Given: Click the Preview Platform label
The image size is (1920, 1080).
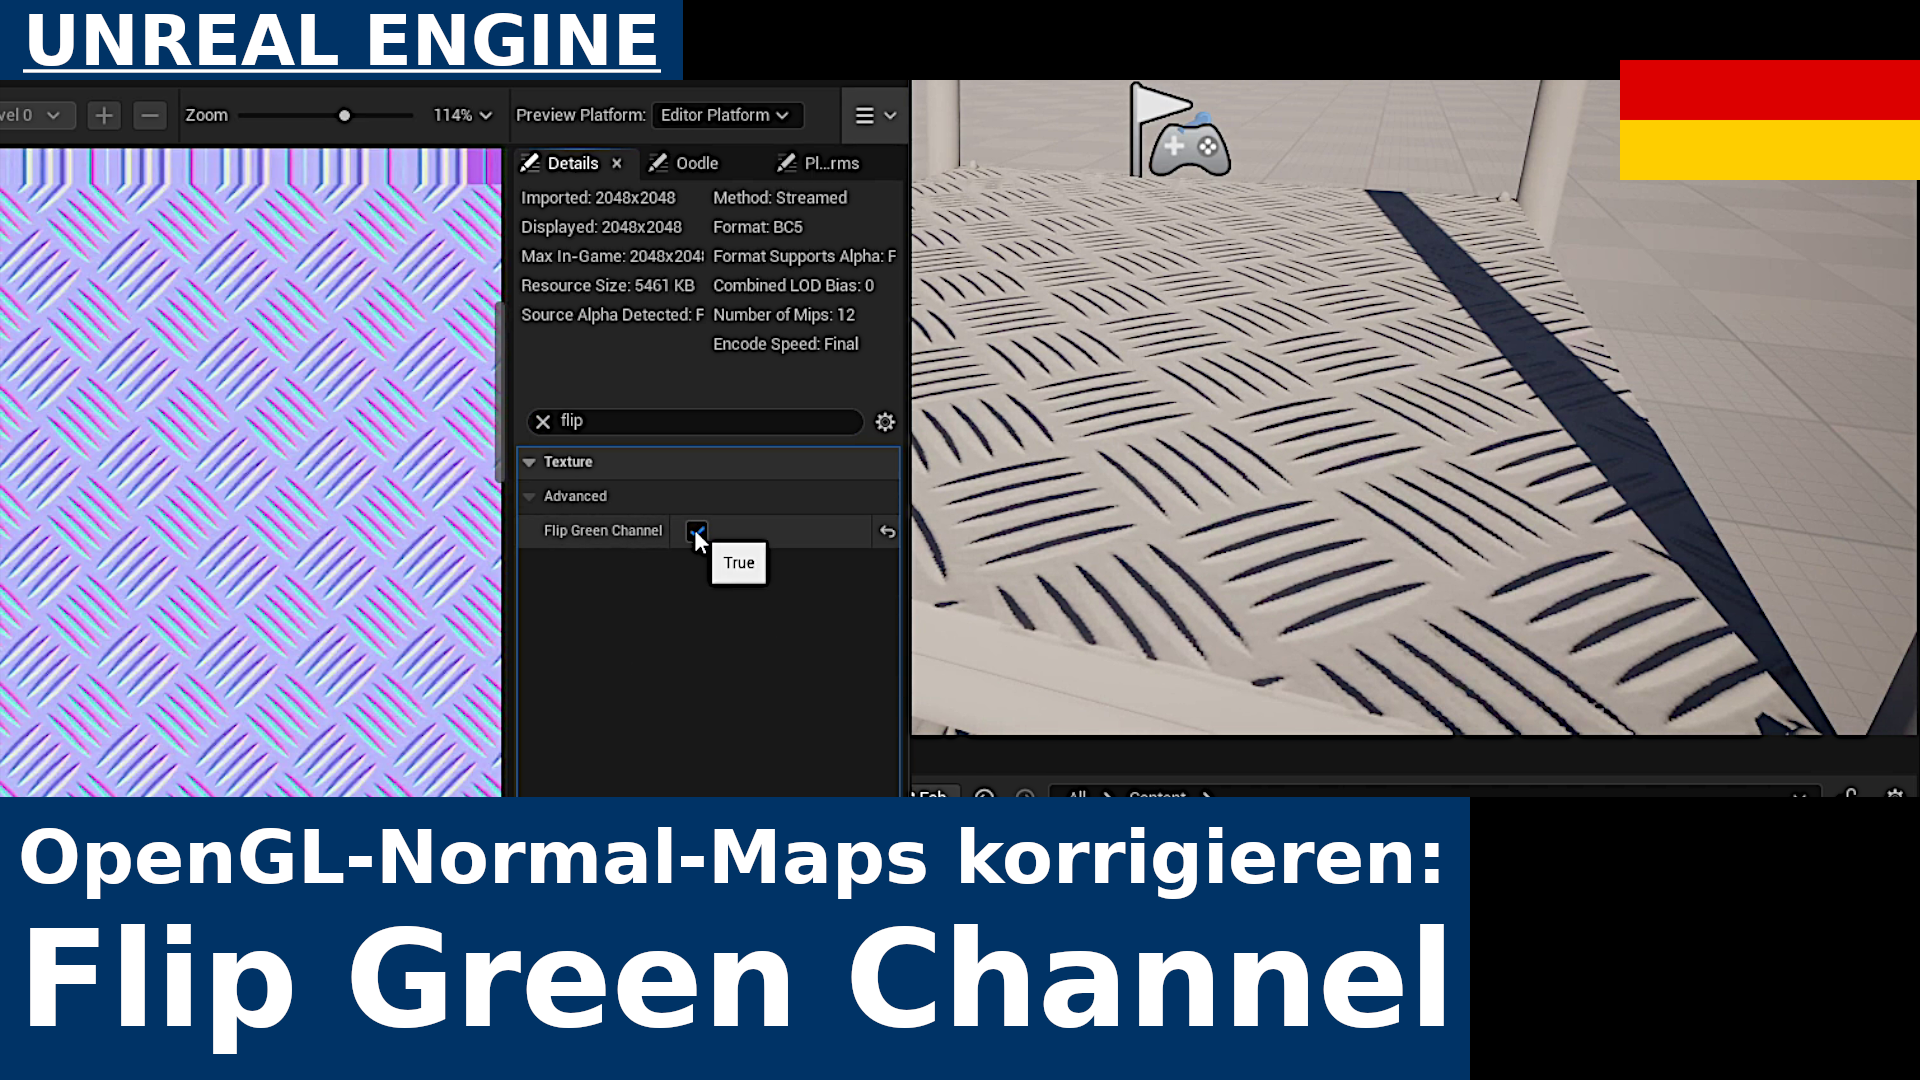Looking at the screenshot, I should point(580,116).
